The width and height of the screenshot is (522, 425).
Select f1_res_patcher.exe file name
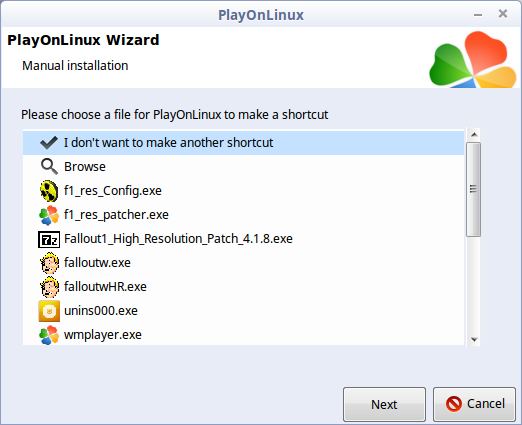click(x=116, y=215)
